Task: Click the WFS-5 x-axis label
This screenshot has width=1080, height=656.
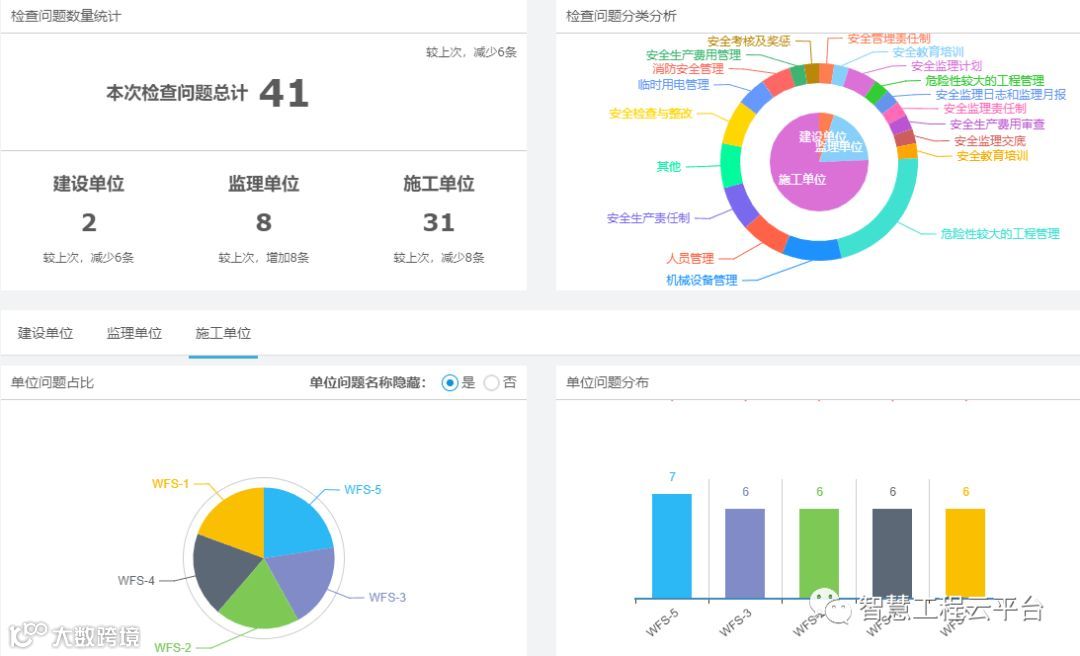Action: [x=663, y=622]
